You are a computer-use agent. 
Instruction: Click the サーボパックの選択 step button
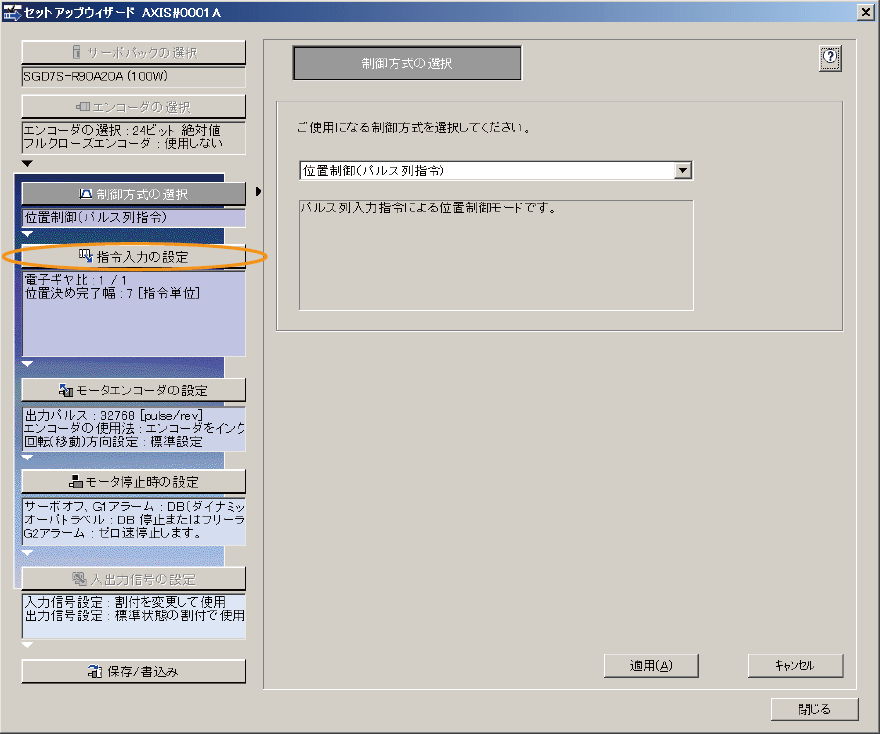pyautogui.click(x=133, y=52)
